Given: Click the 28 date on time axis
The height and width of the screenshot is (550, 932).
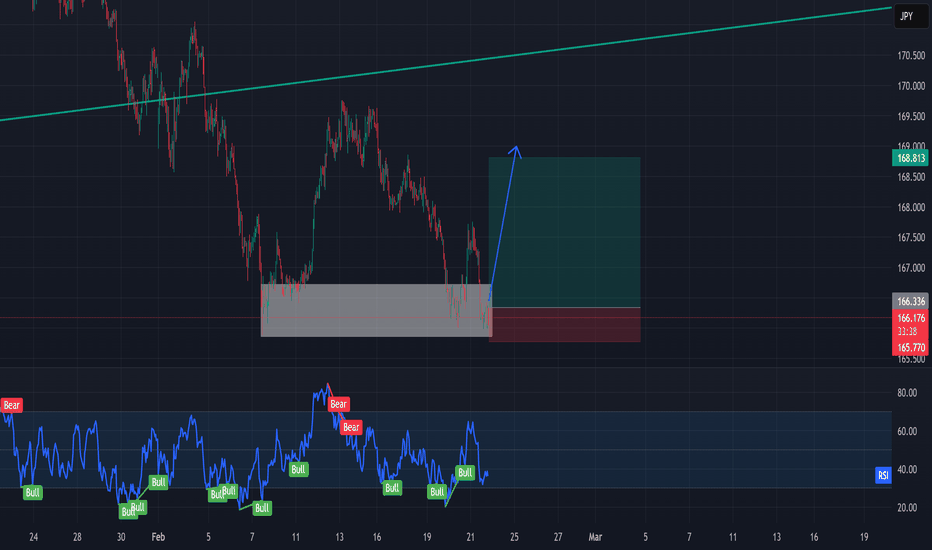Looking at the screenshot, I should click(77, 537).
